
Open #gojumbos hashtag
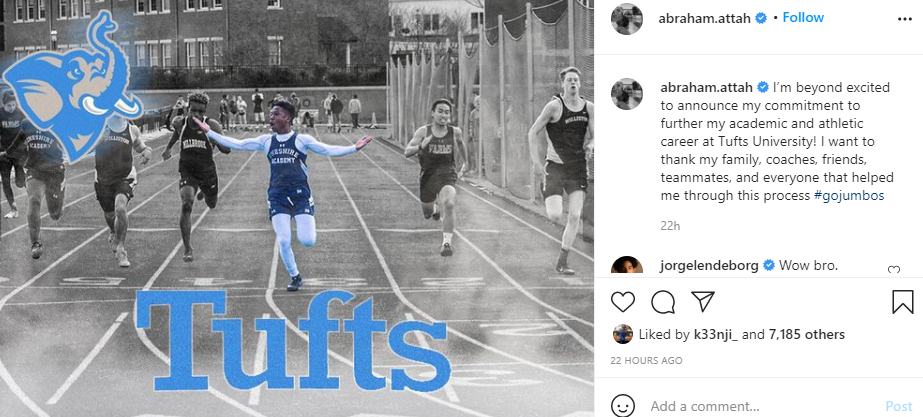[x=849, y=196]
